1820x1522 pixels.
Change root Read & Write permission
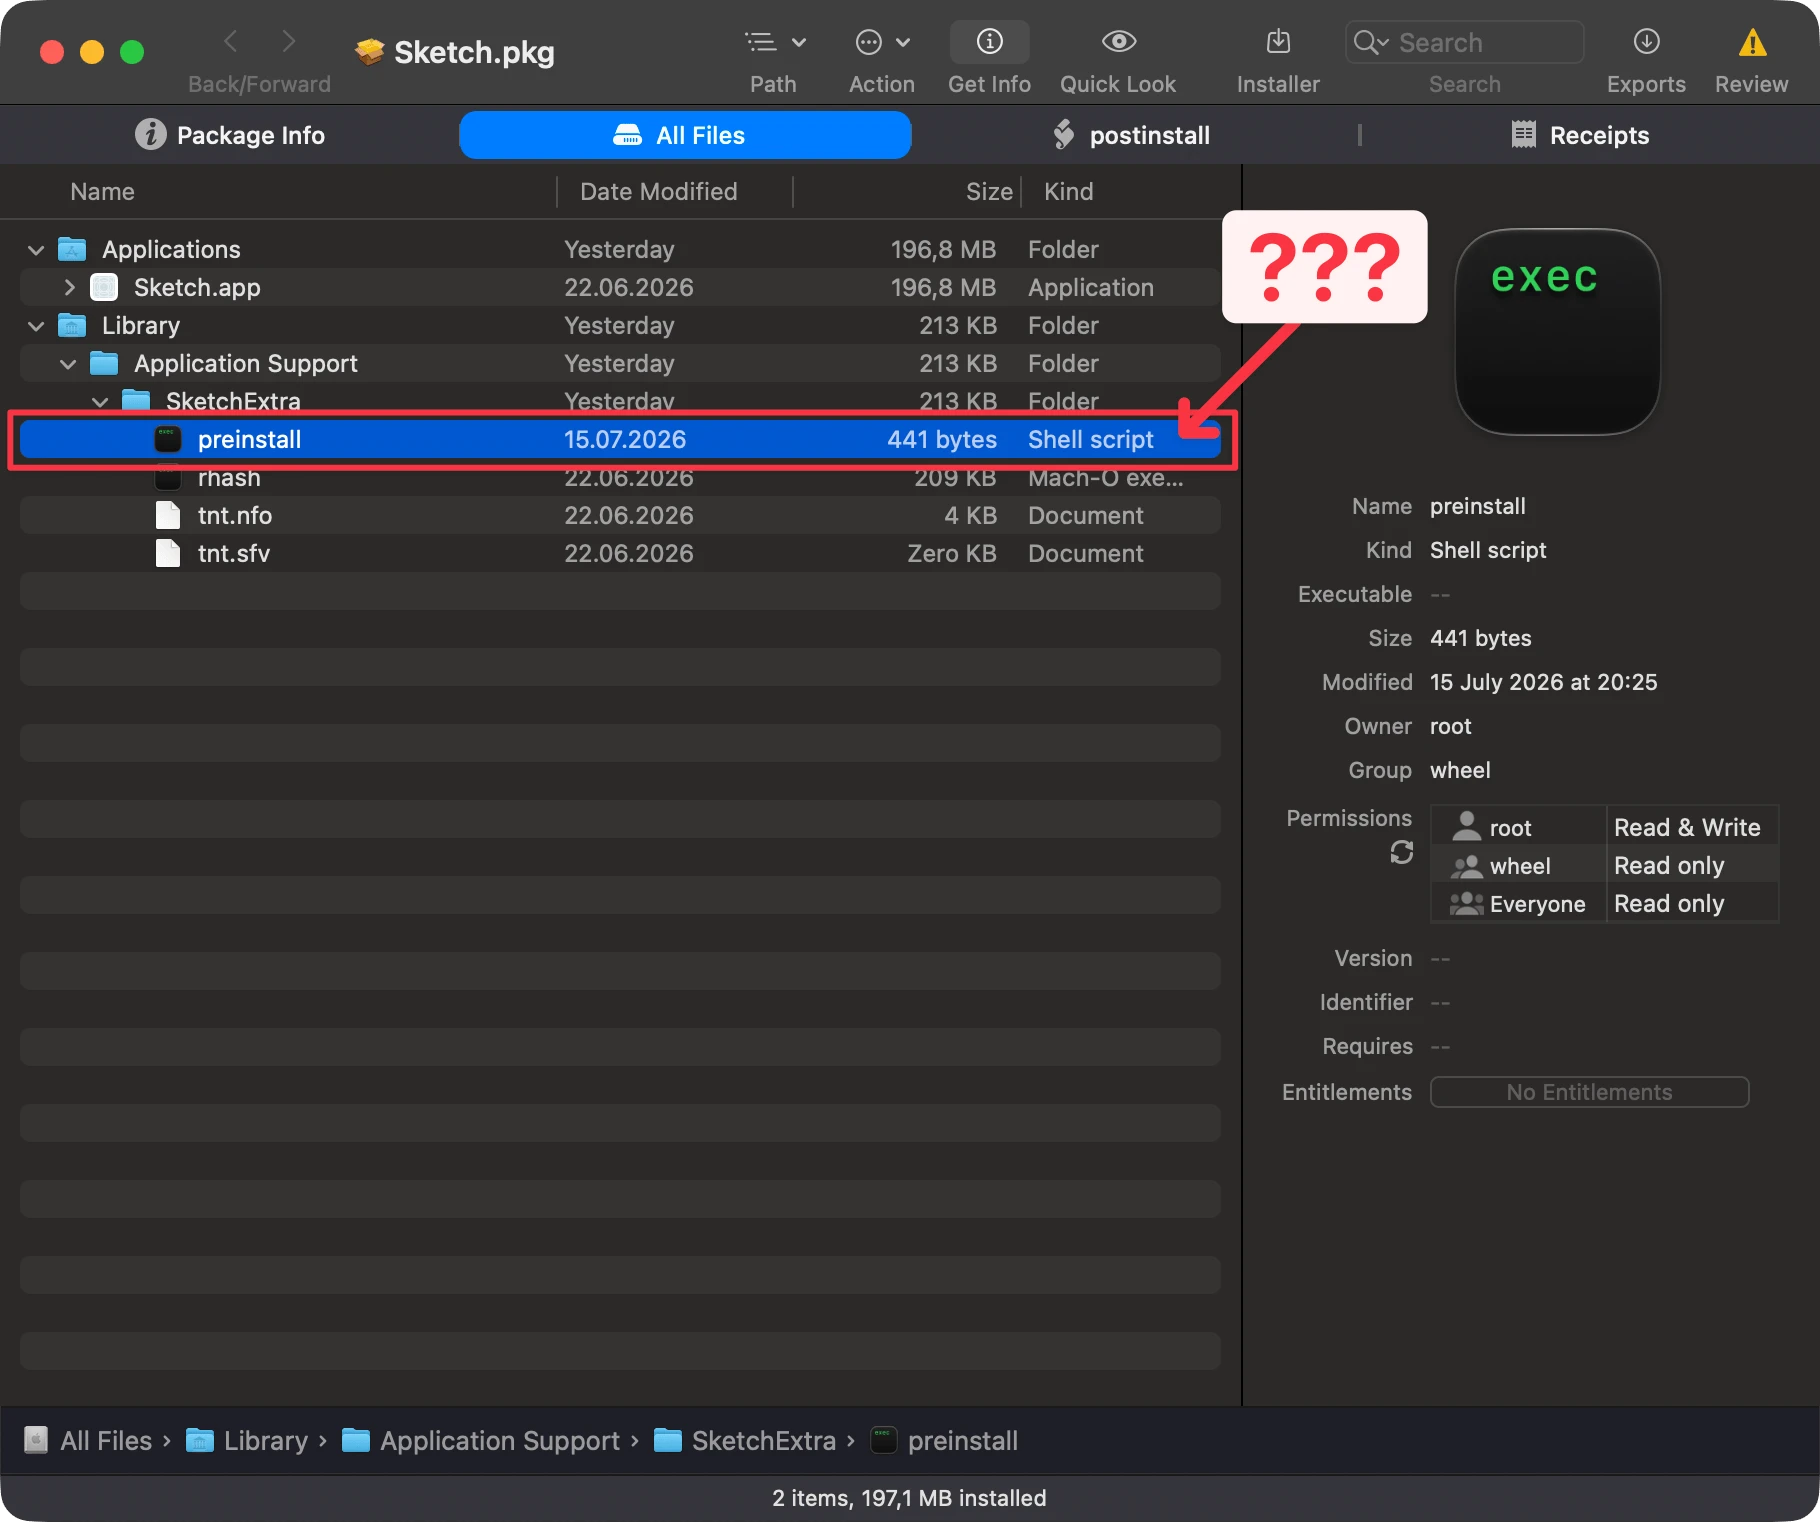coord(1688,828)
